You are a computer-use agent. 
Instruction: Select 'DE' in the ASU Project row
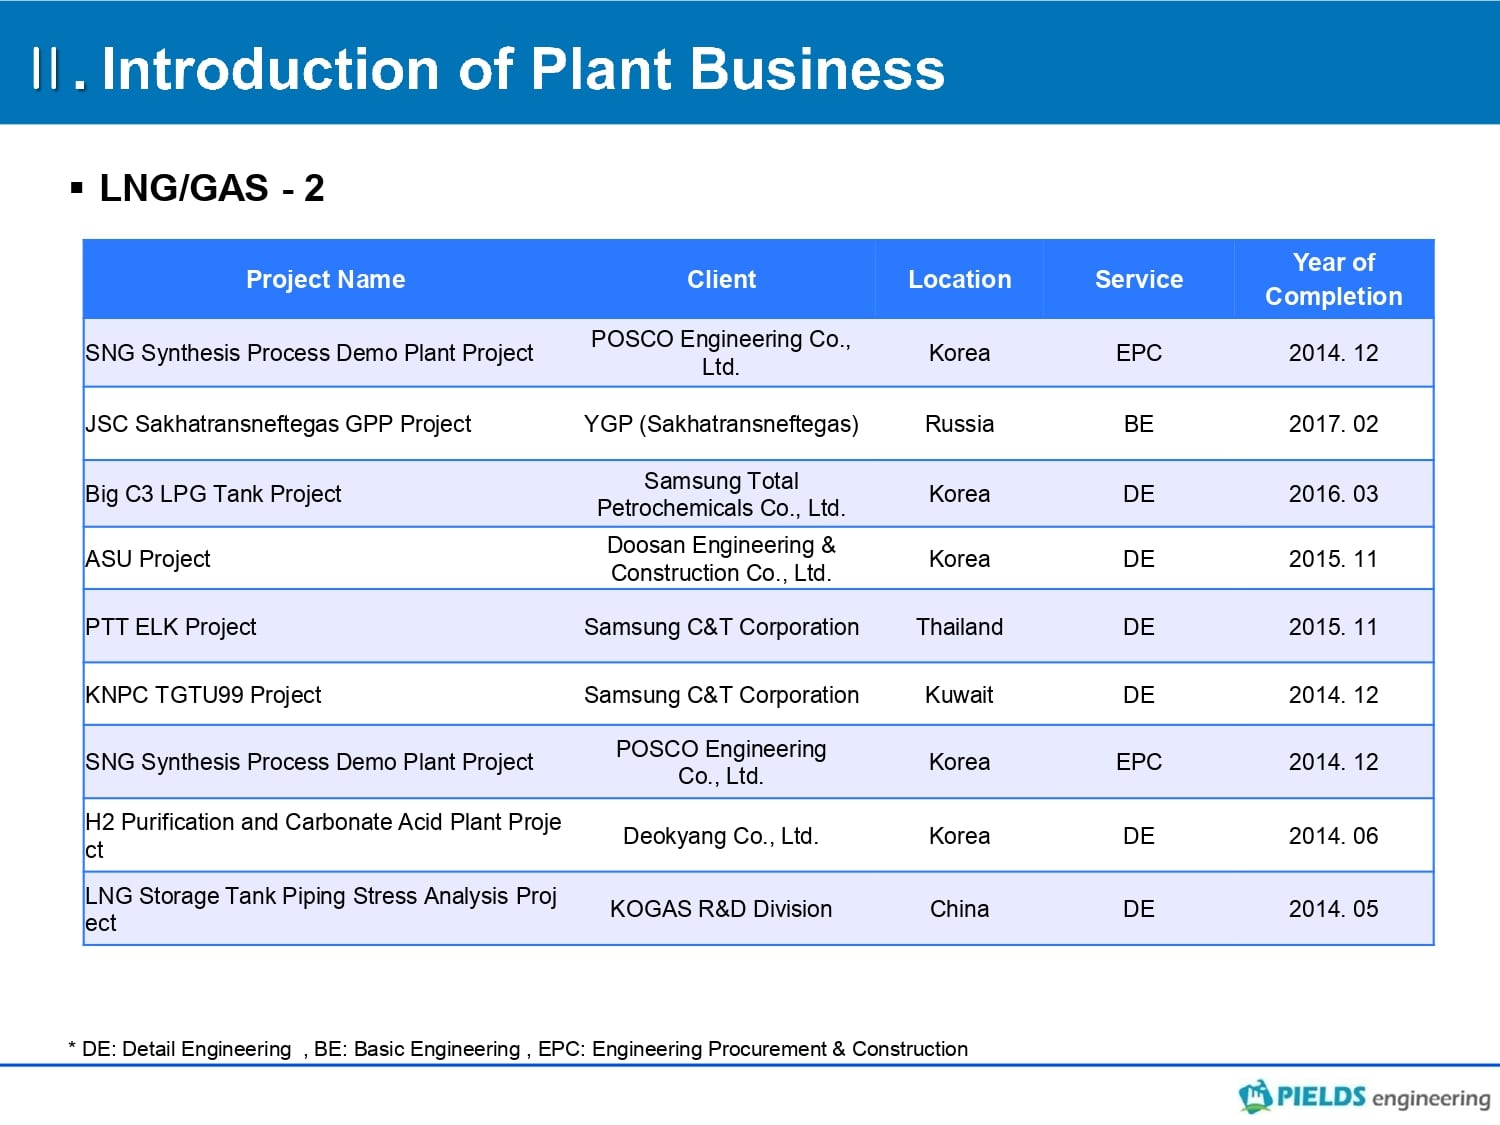(1138, 559)
